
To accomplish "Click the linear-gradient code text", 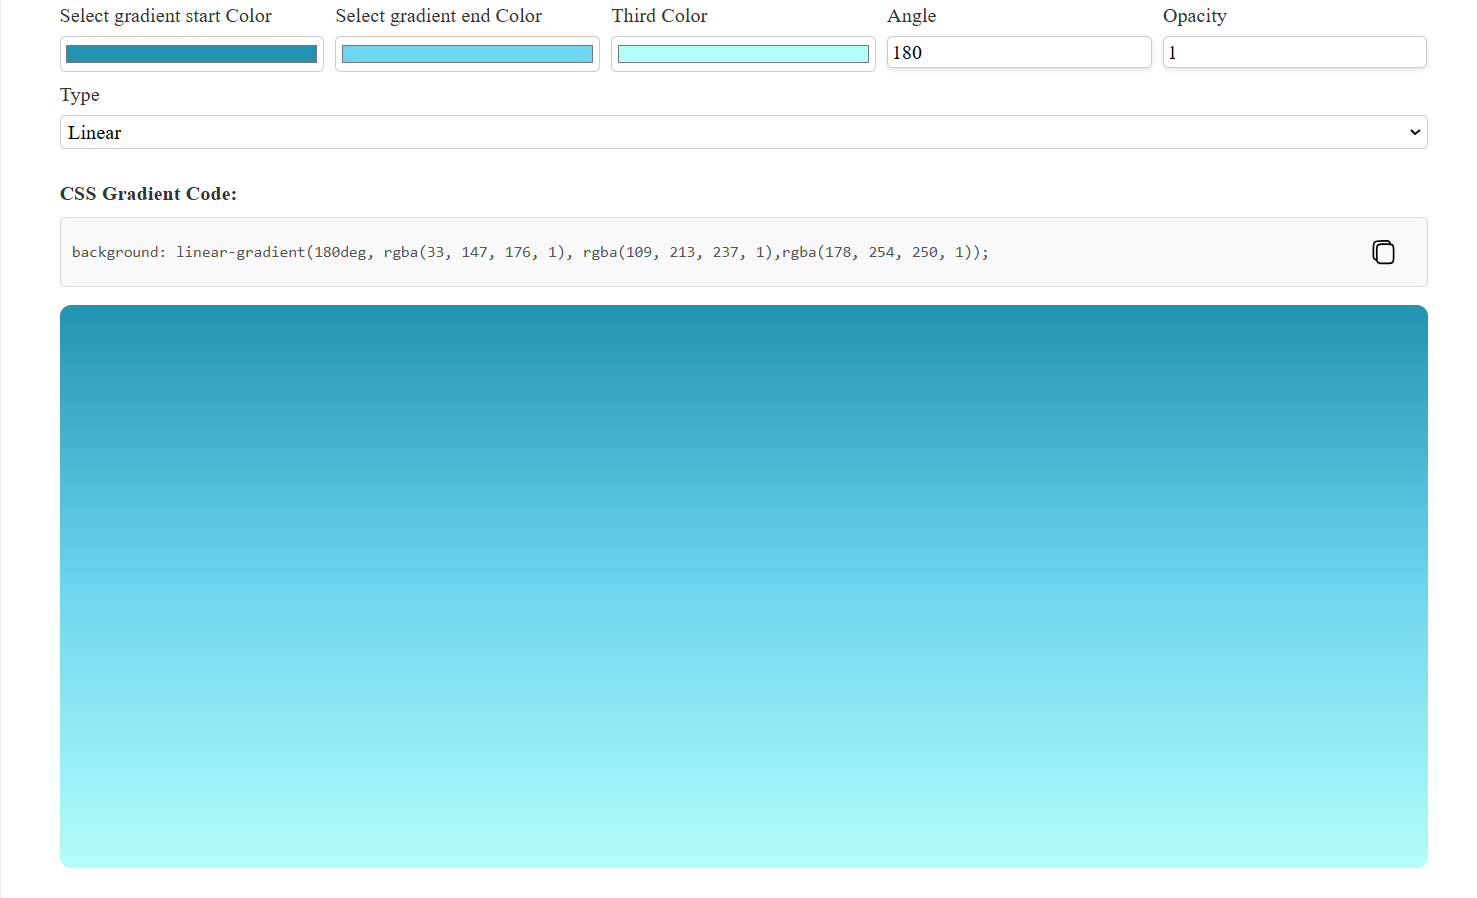I will (530, 252).
